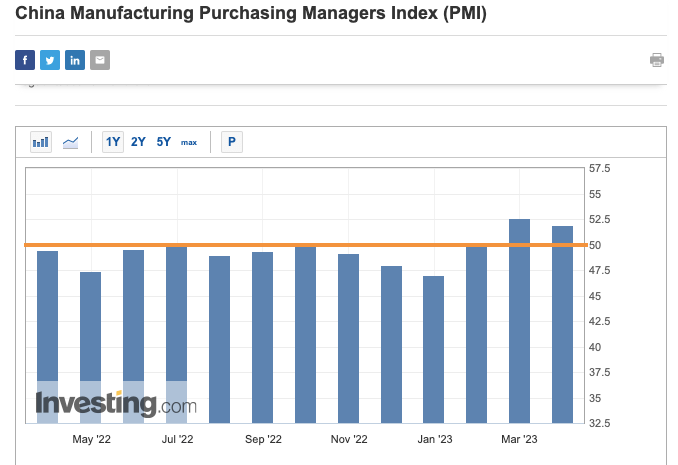Show max time range
Screen dimensions: 678x465
pyautogui.click(x=189, y=142)
